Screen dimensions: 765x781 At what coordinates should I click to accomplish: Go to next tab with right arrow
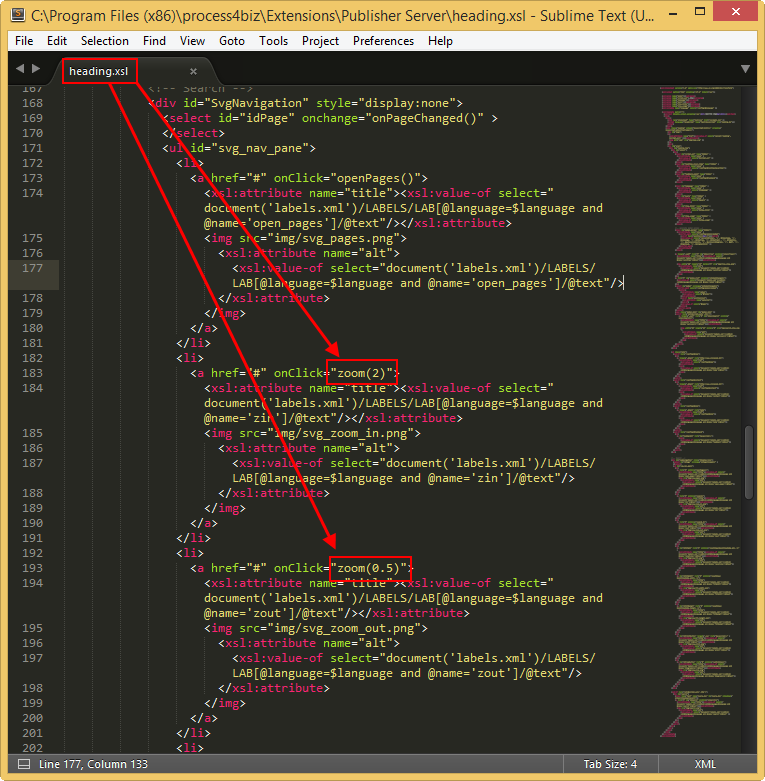click(36, 68)
